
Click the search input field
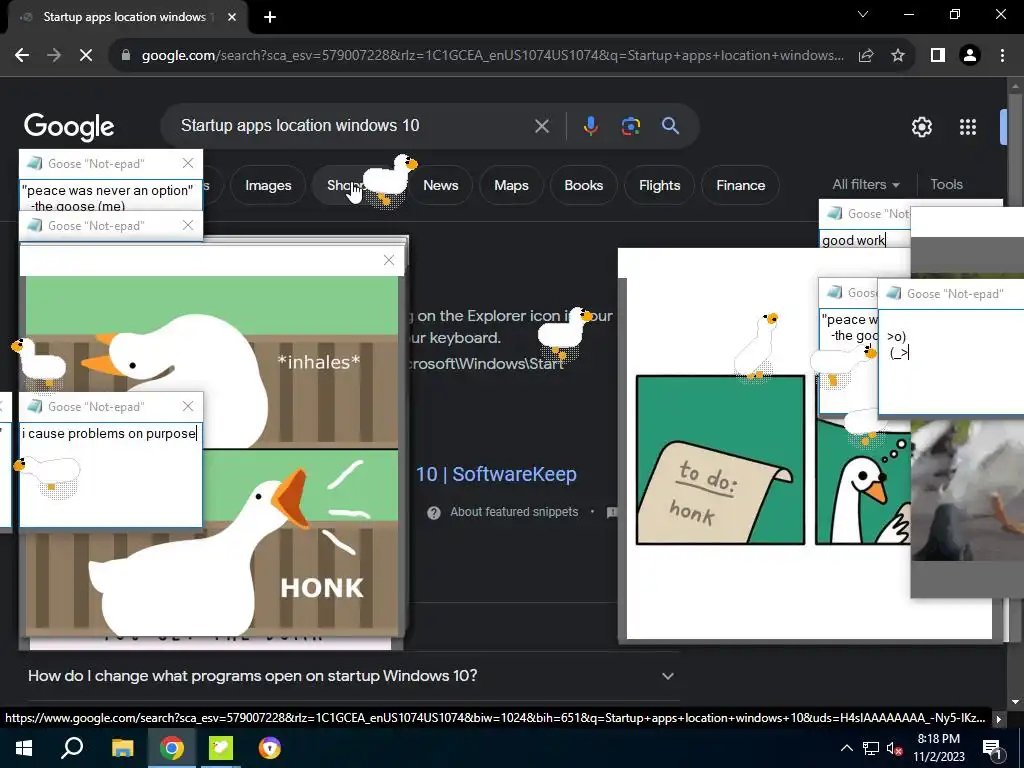(353, 126)
